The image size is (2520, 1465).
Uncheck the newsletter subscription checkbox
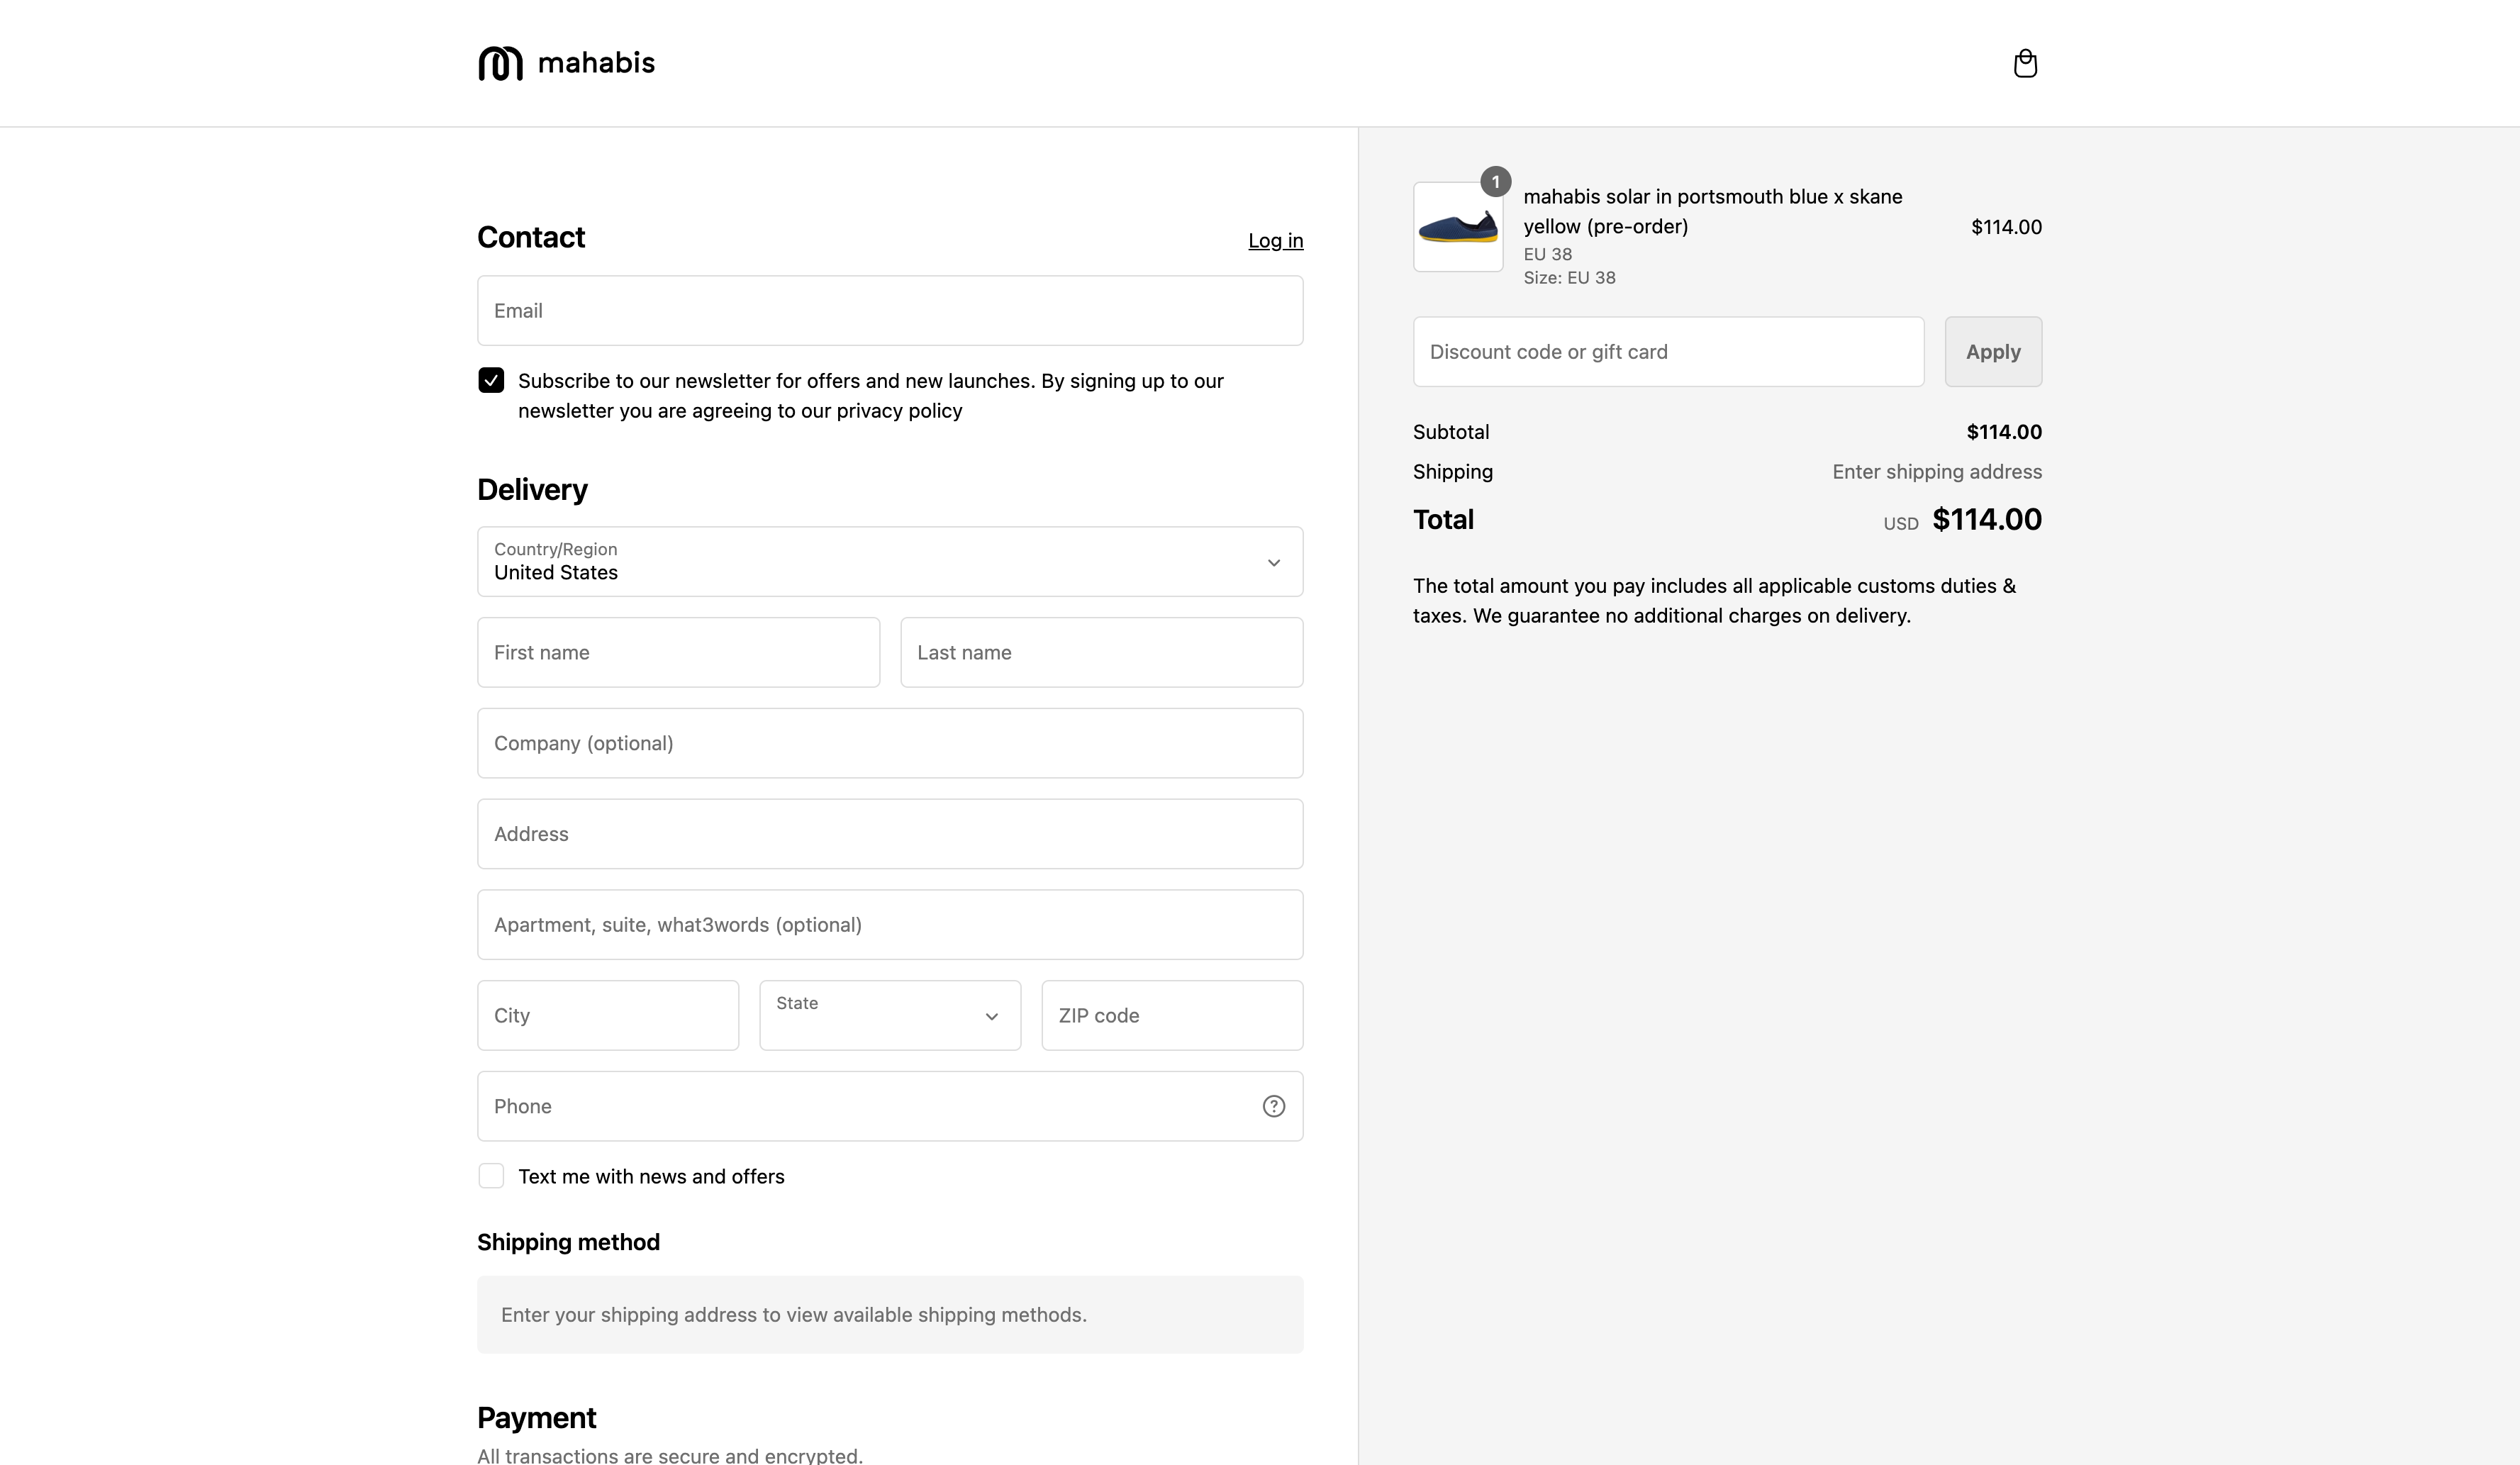[491, 380]
